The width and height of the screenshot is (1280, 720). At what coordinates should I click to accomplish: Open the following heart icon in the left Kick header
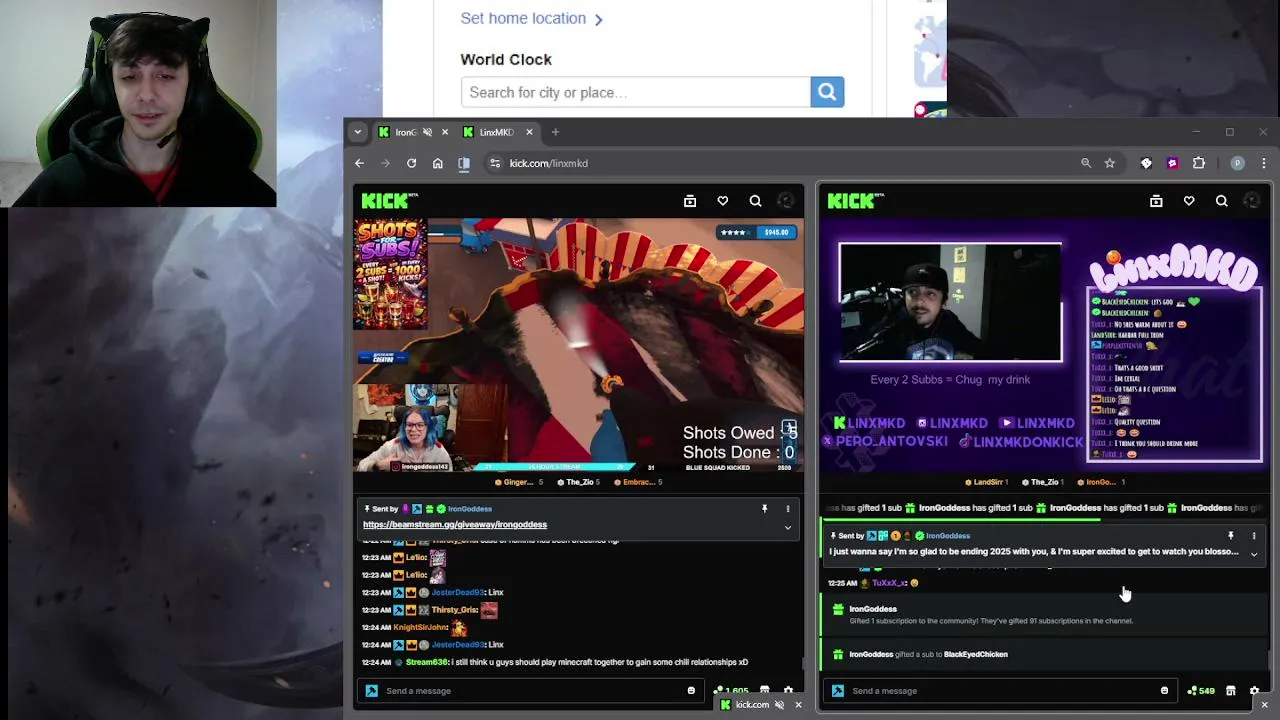[x=723, y=201]
